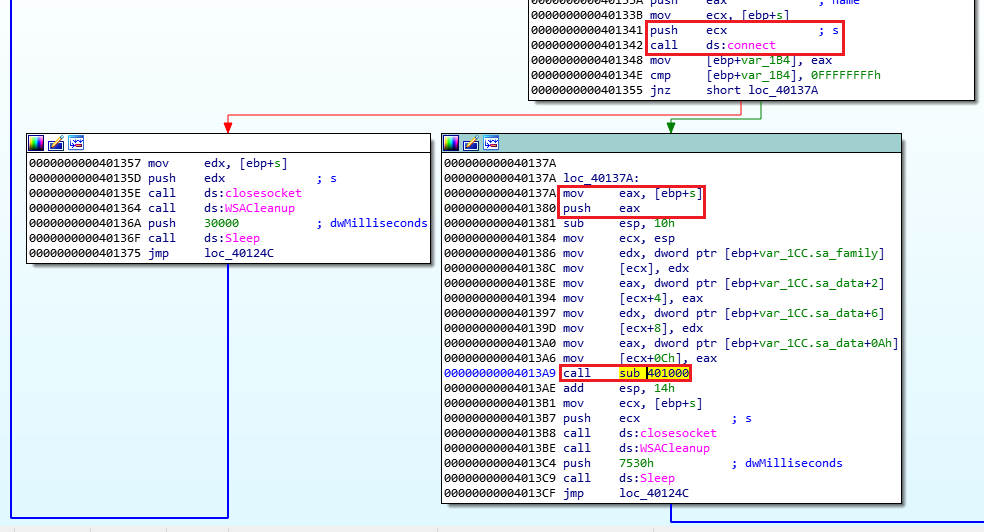The image size is (984, 532).
Task: Open node color picker on left block
Action: (37, 143)
